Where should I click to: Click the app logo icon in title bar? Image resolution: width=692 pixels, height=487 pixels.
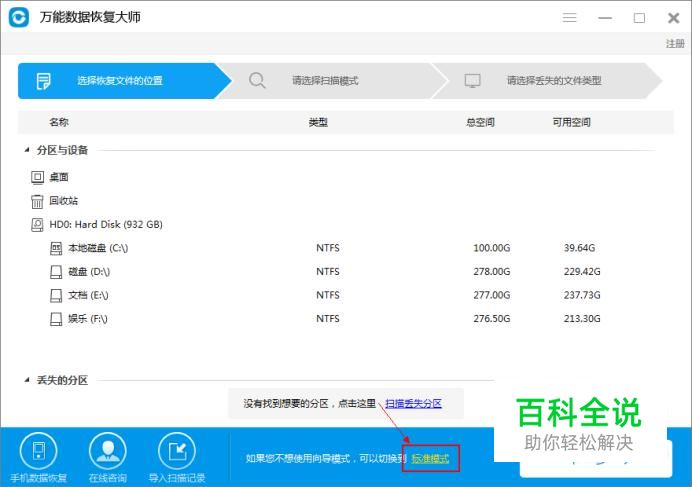19,17
